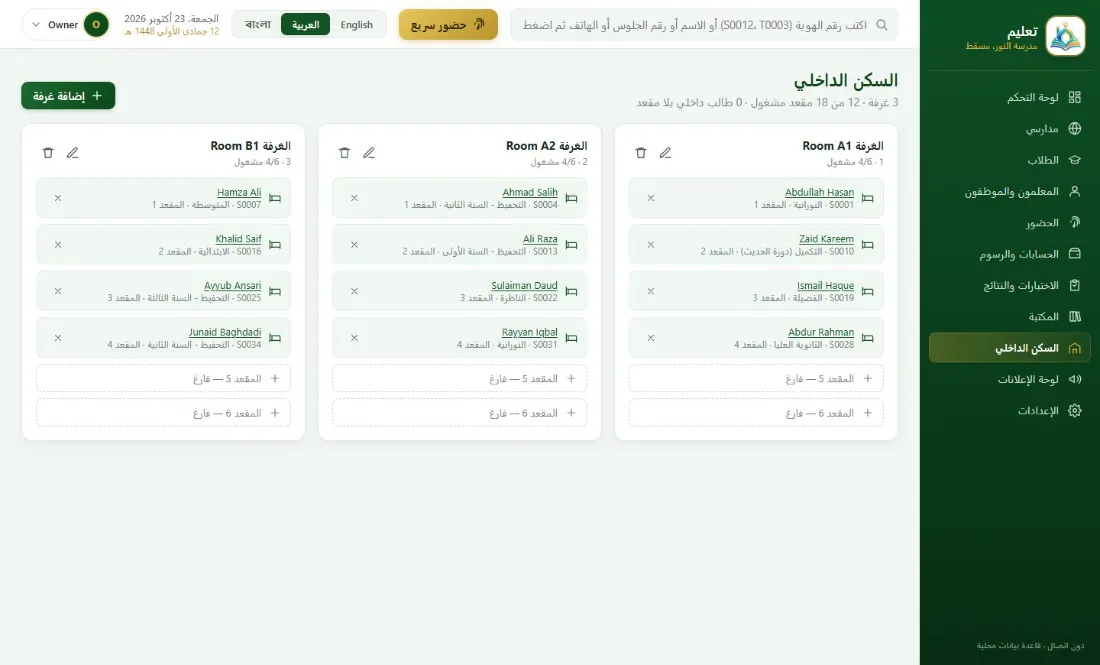Open Ali Raza's student profile link
Screen dimensions: 1100x665
point(540,239)
